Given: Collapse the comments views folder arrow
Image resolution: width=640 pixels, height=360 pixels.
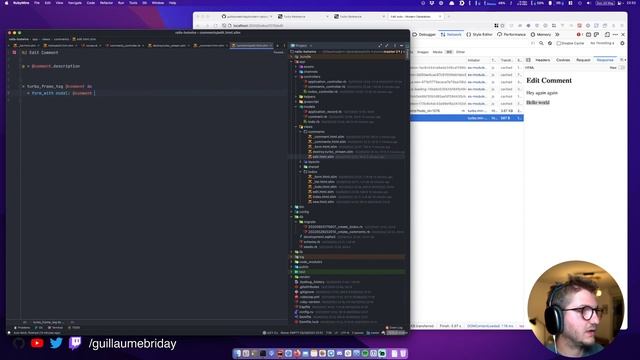Looking at the screenshot, I should [301, 132].
